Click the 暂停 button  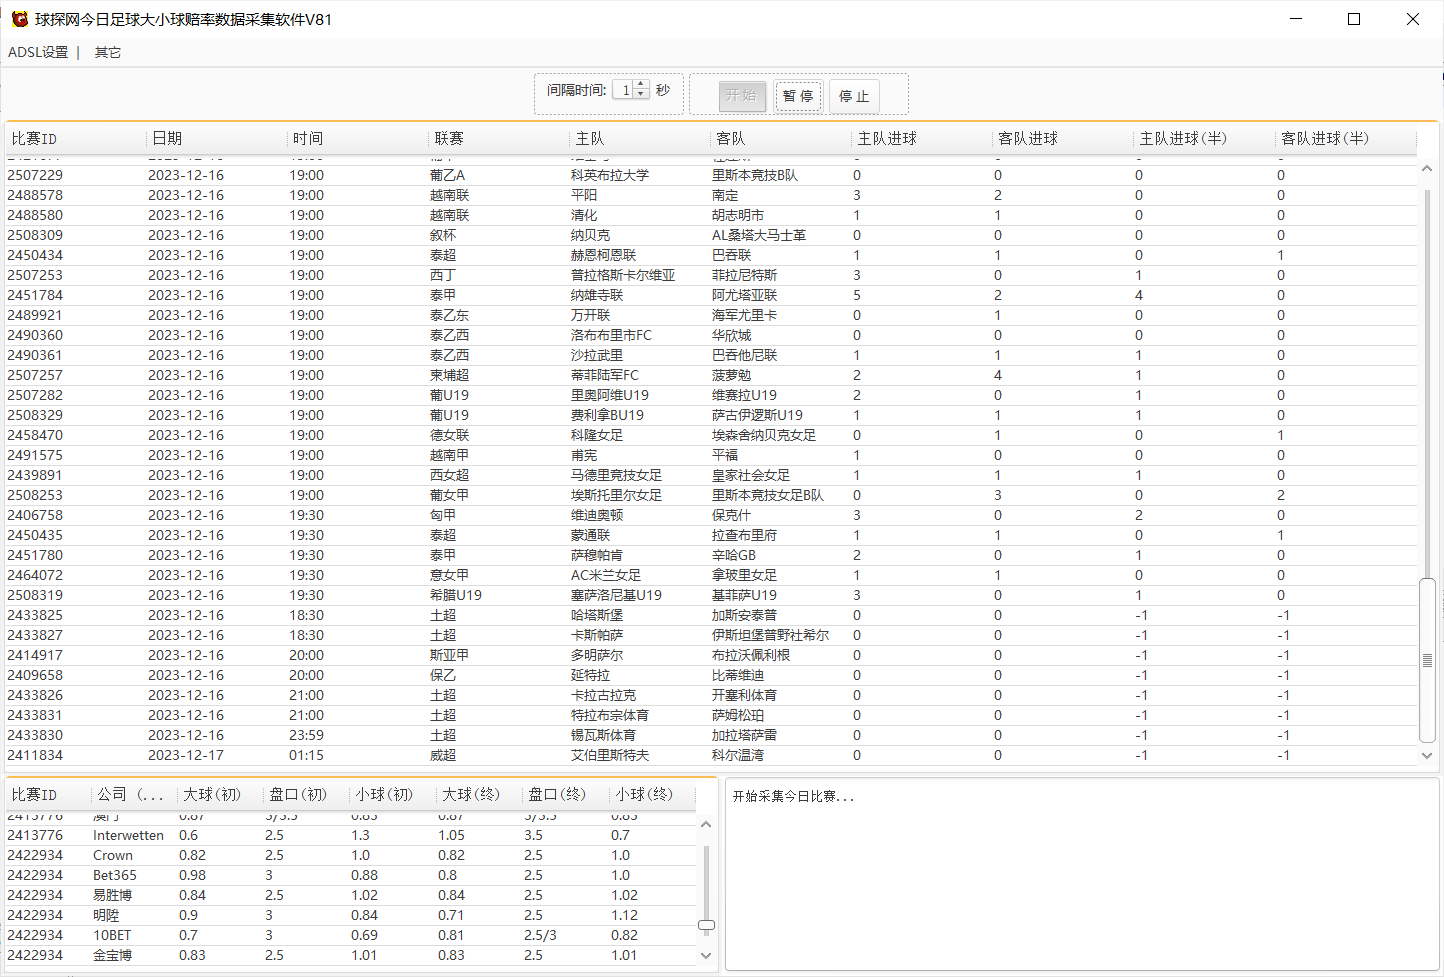pos(798,96)
